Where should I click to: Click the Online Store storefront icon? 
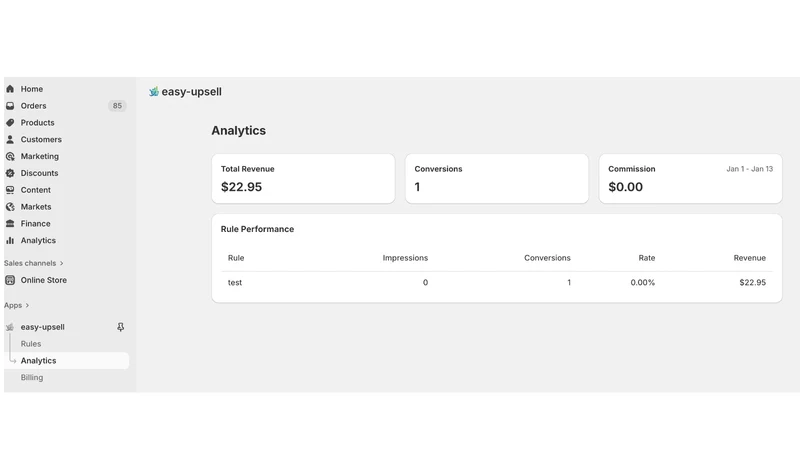(x=10, y=280)
